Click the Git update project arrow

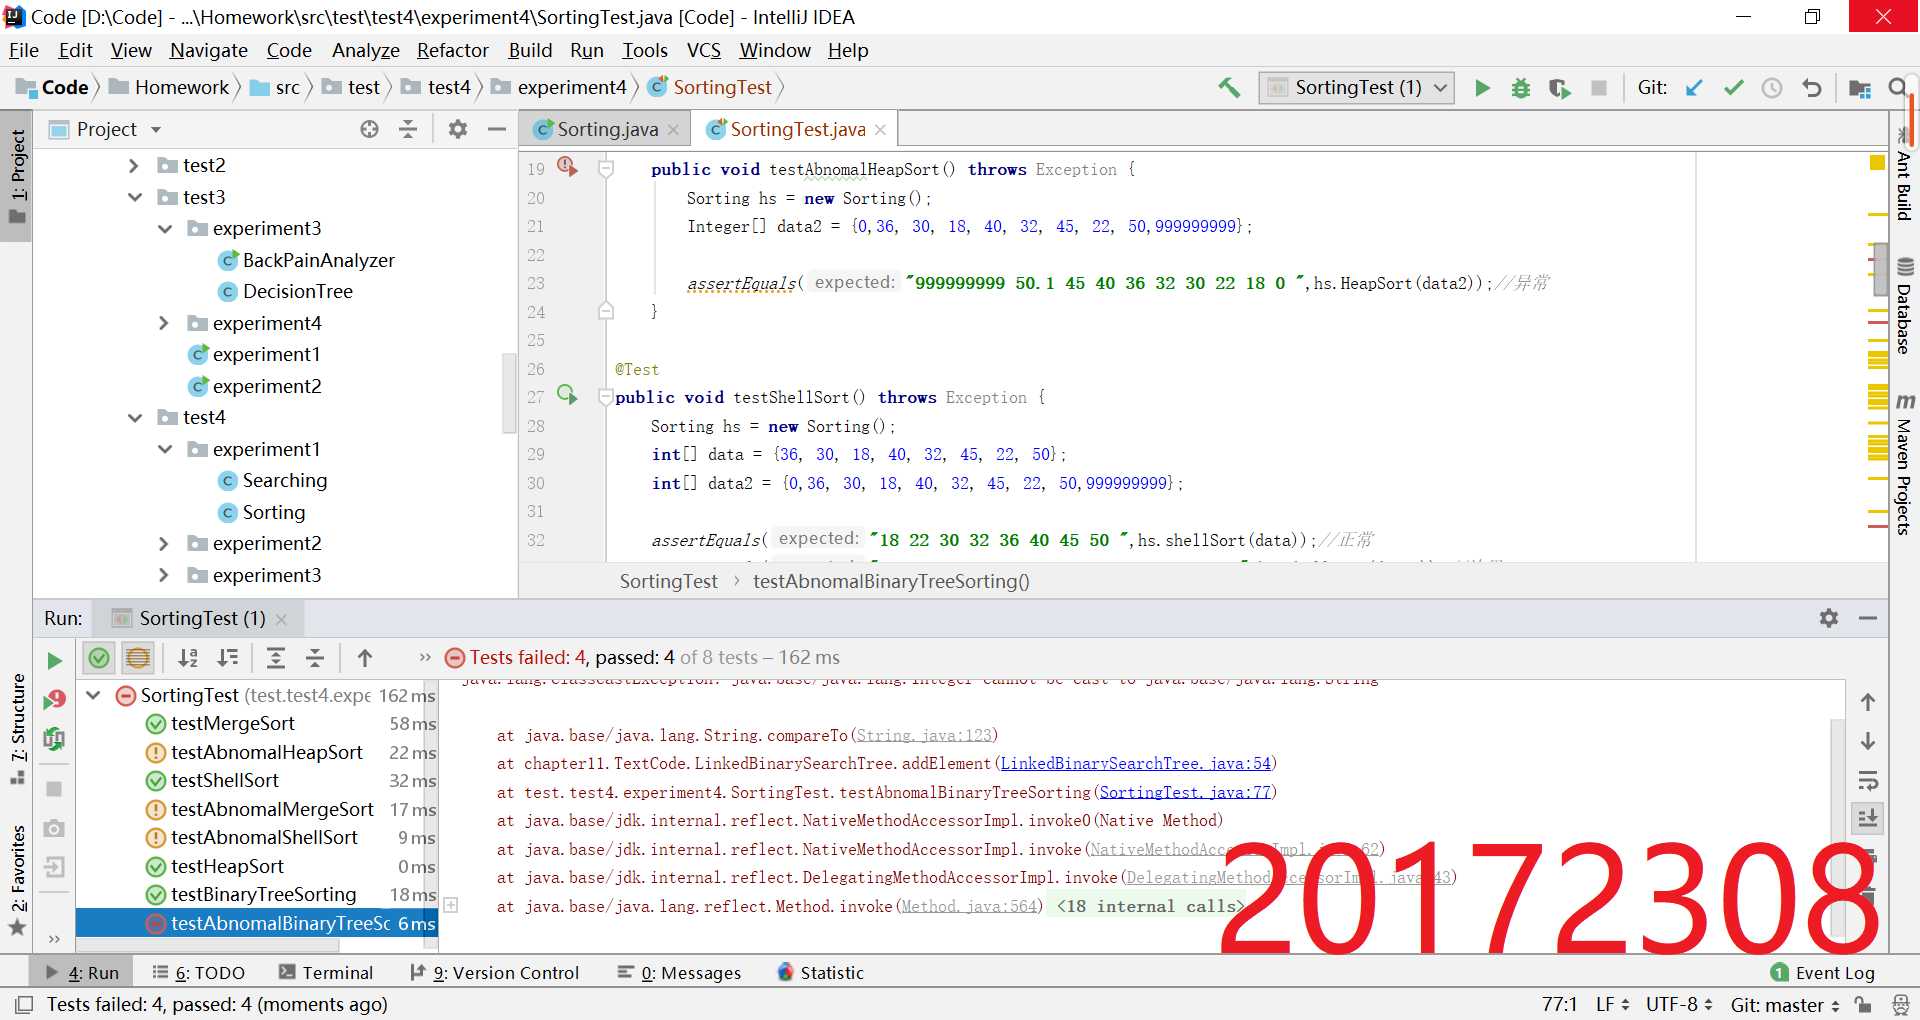pos(1694,88)
